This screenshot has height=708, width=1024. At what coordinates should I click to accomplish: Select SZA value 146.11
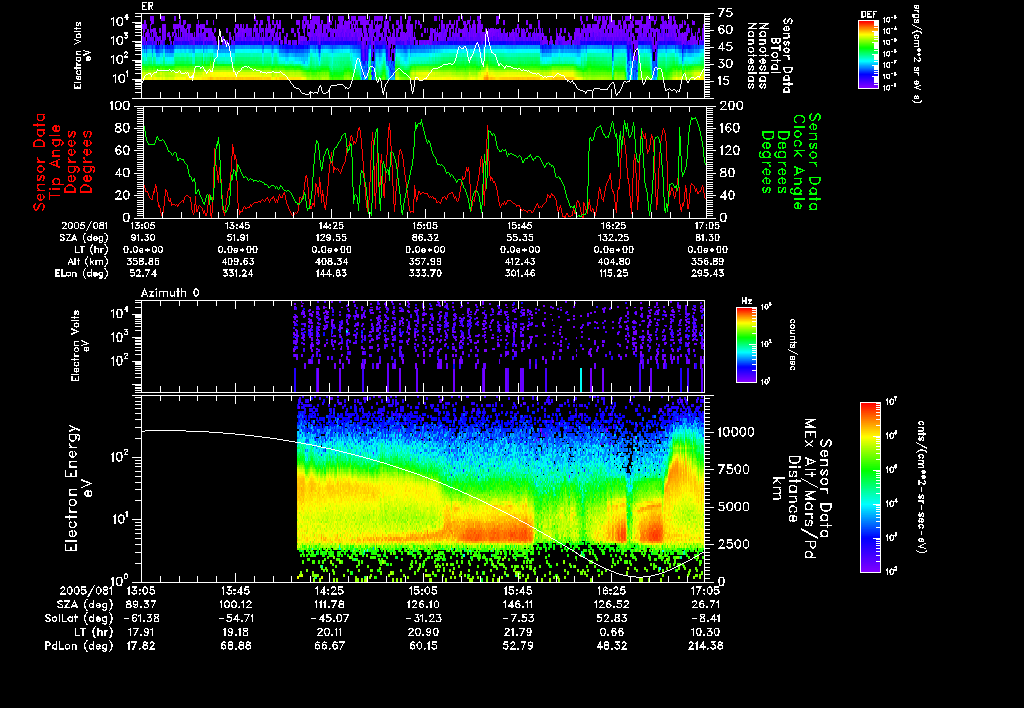(518, 605)
